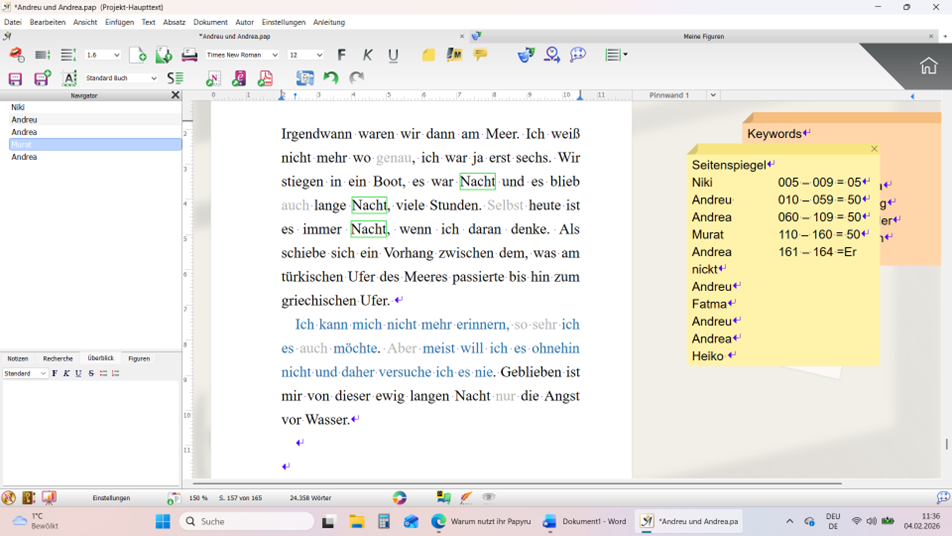Click the redo arrow icon
Image resolution: width=952 pixels, height=536 pixels.
coord(356,78)
